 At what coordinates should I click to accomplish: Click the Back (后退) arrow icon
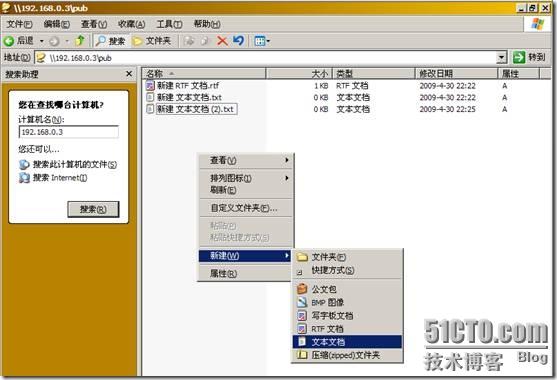[9, 41]
